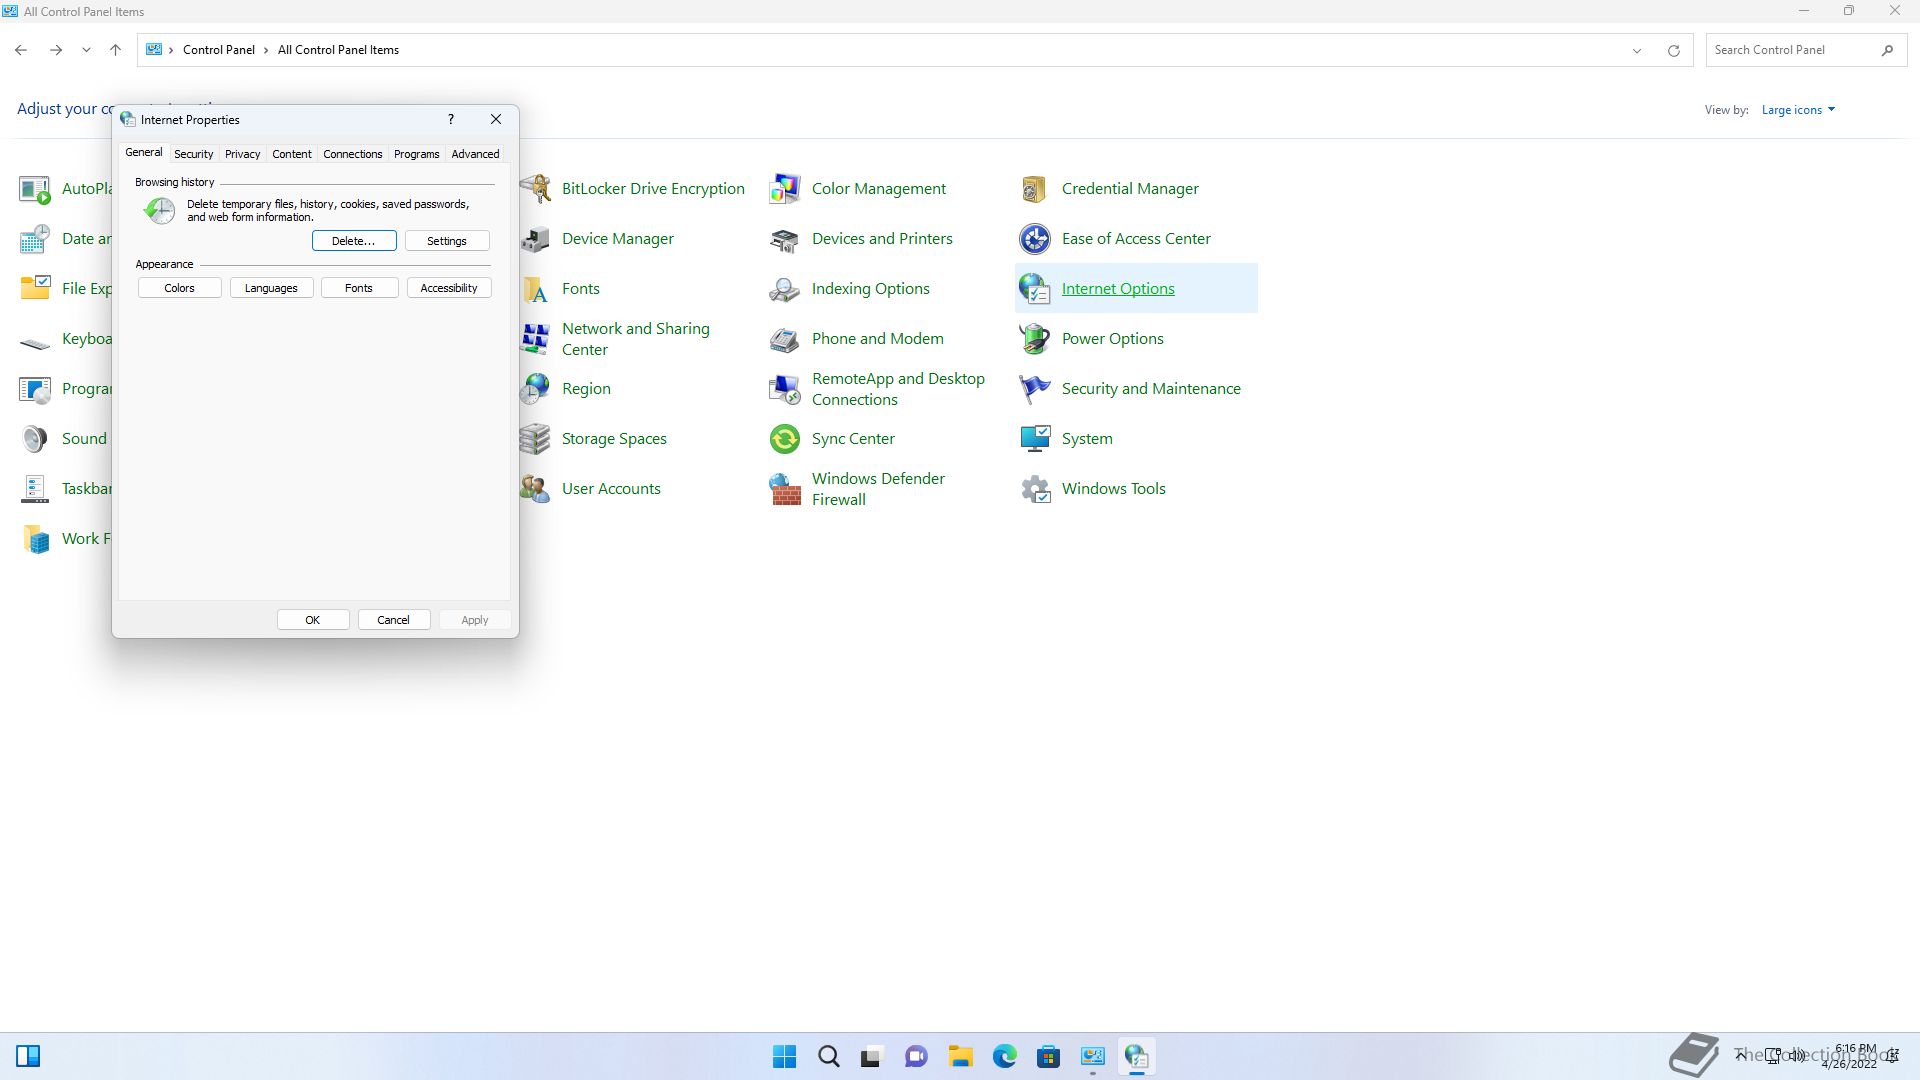Viewport: 1920px width, 1080px height.
Task: Open the Programs tab
Action: coord(416,154)
